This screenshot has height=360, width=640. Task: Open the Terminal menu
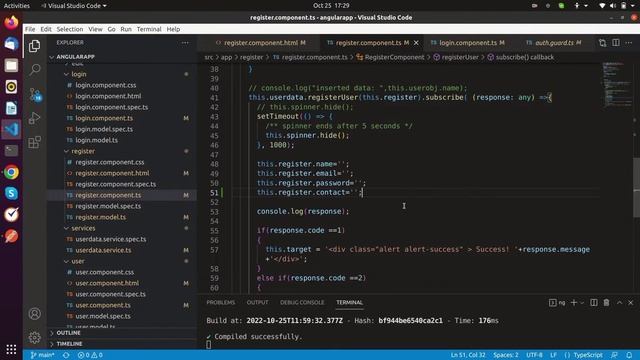pos(149,29)
